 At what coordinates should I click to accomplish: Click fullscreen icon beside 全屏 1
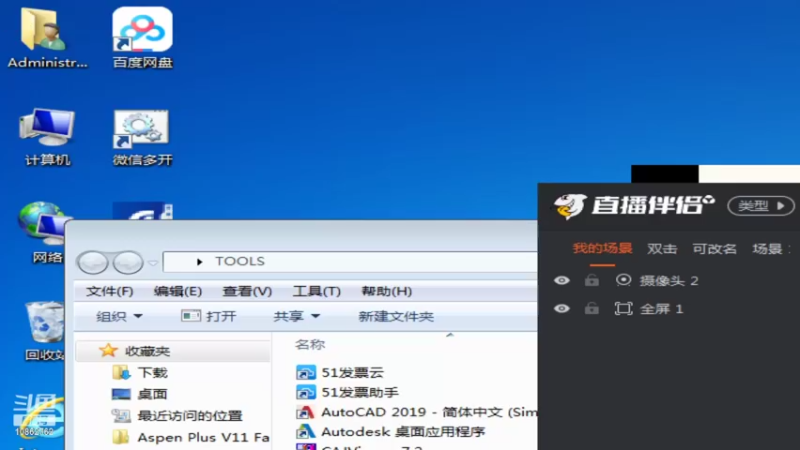click(x=623, y=309)
